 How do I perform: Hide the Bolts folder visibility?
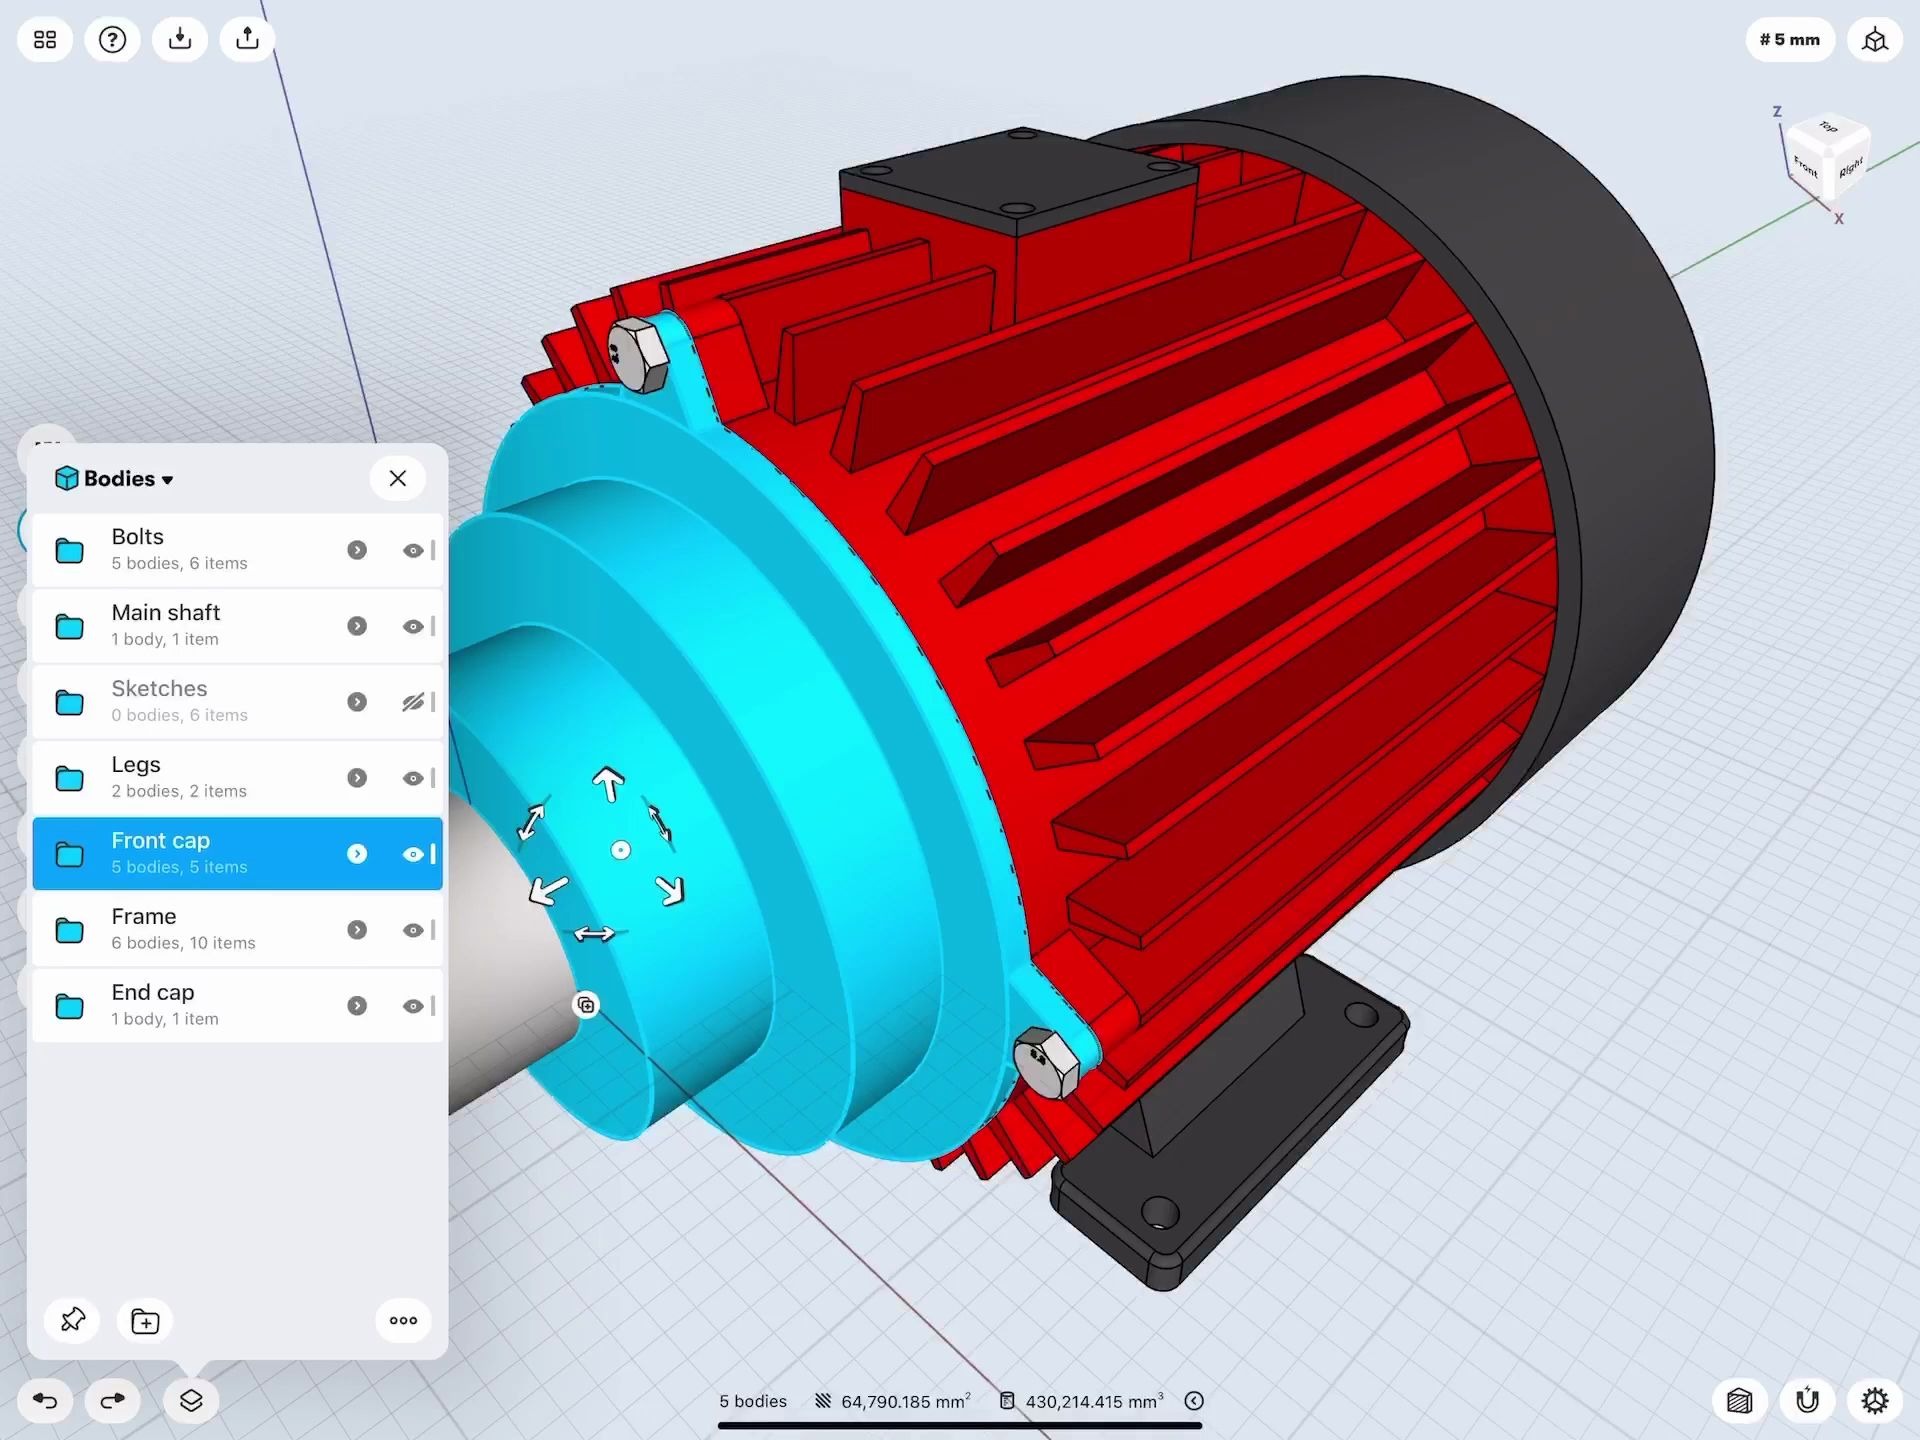414,549
